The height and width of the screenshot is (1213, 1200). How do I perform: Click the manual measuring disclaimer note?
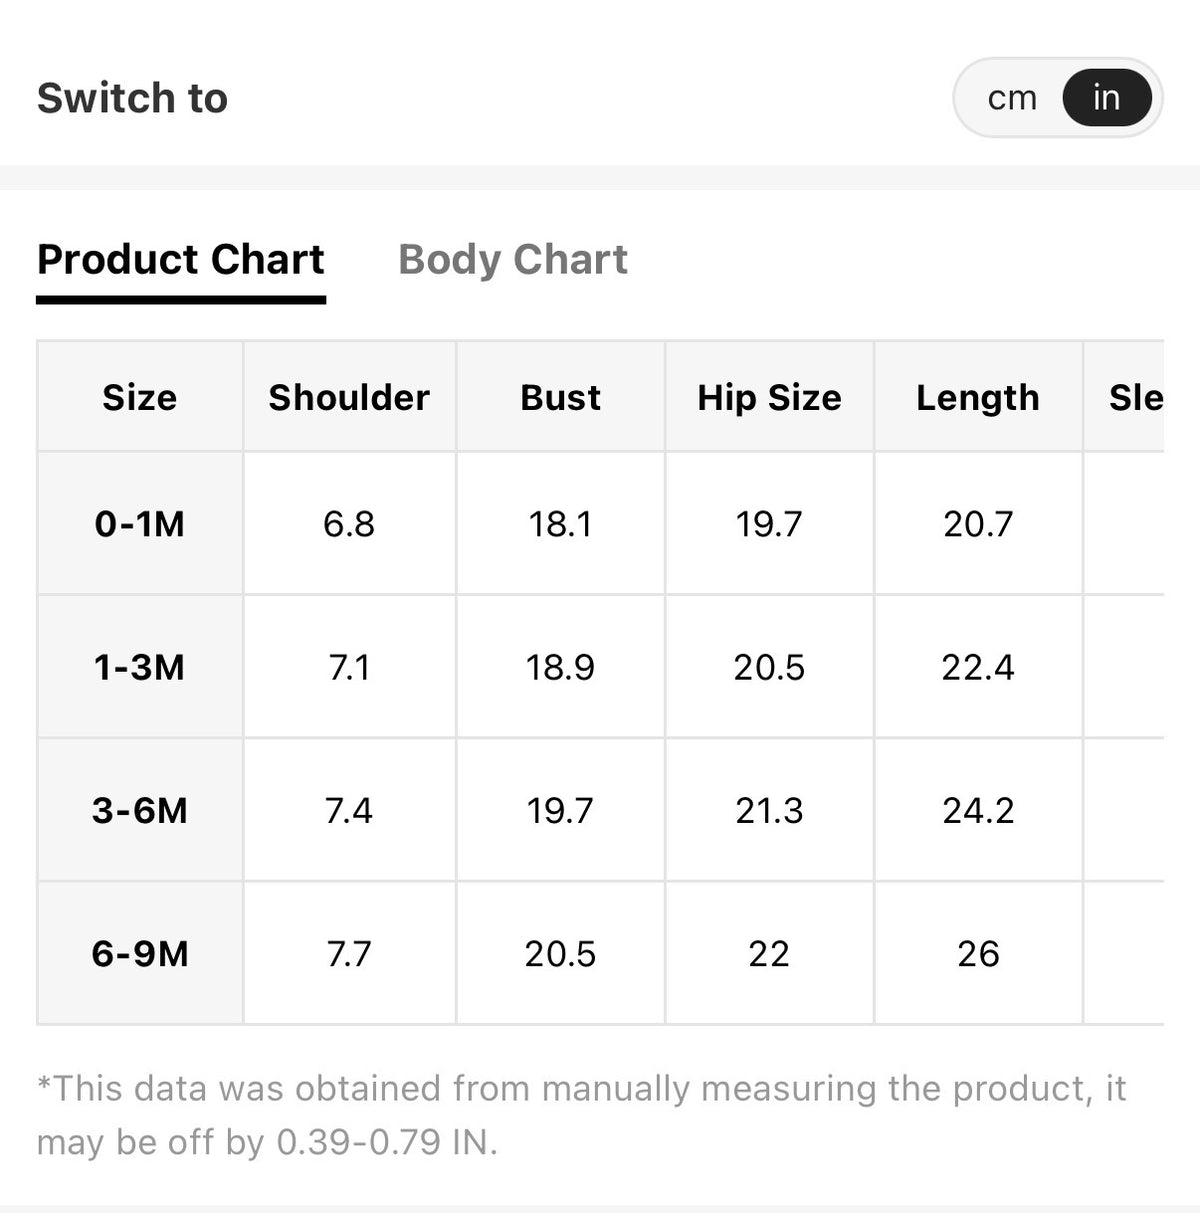581,1115
